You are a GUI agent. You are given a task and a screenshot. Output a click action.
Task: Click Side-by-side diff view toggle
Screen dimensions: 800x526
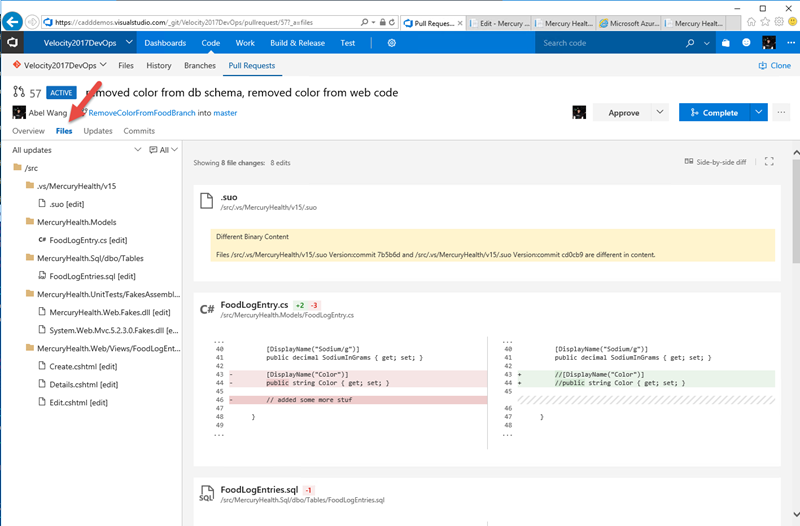click(715, 162)
